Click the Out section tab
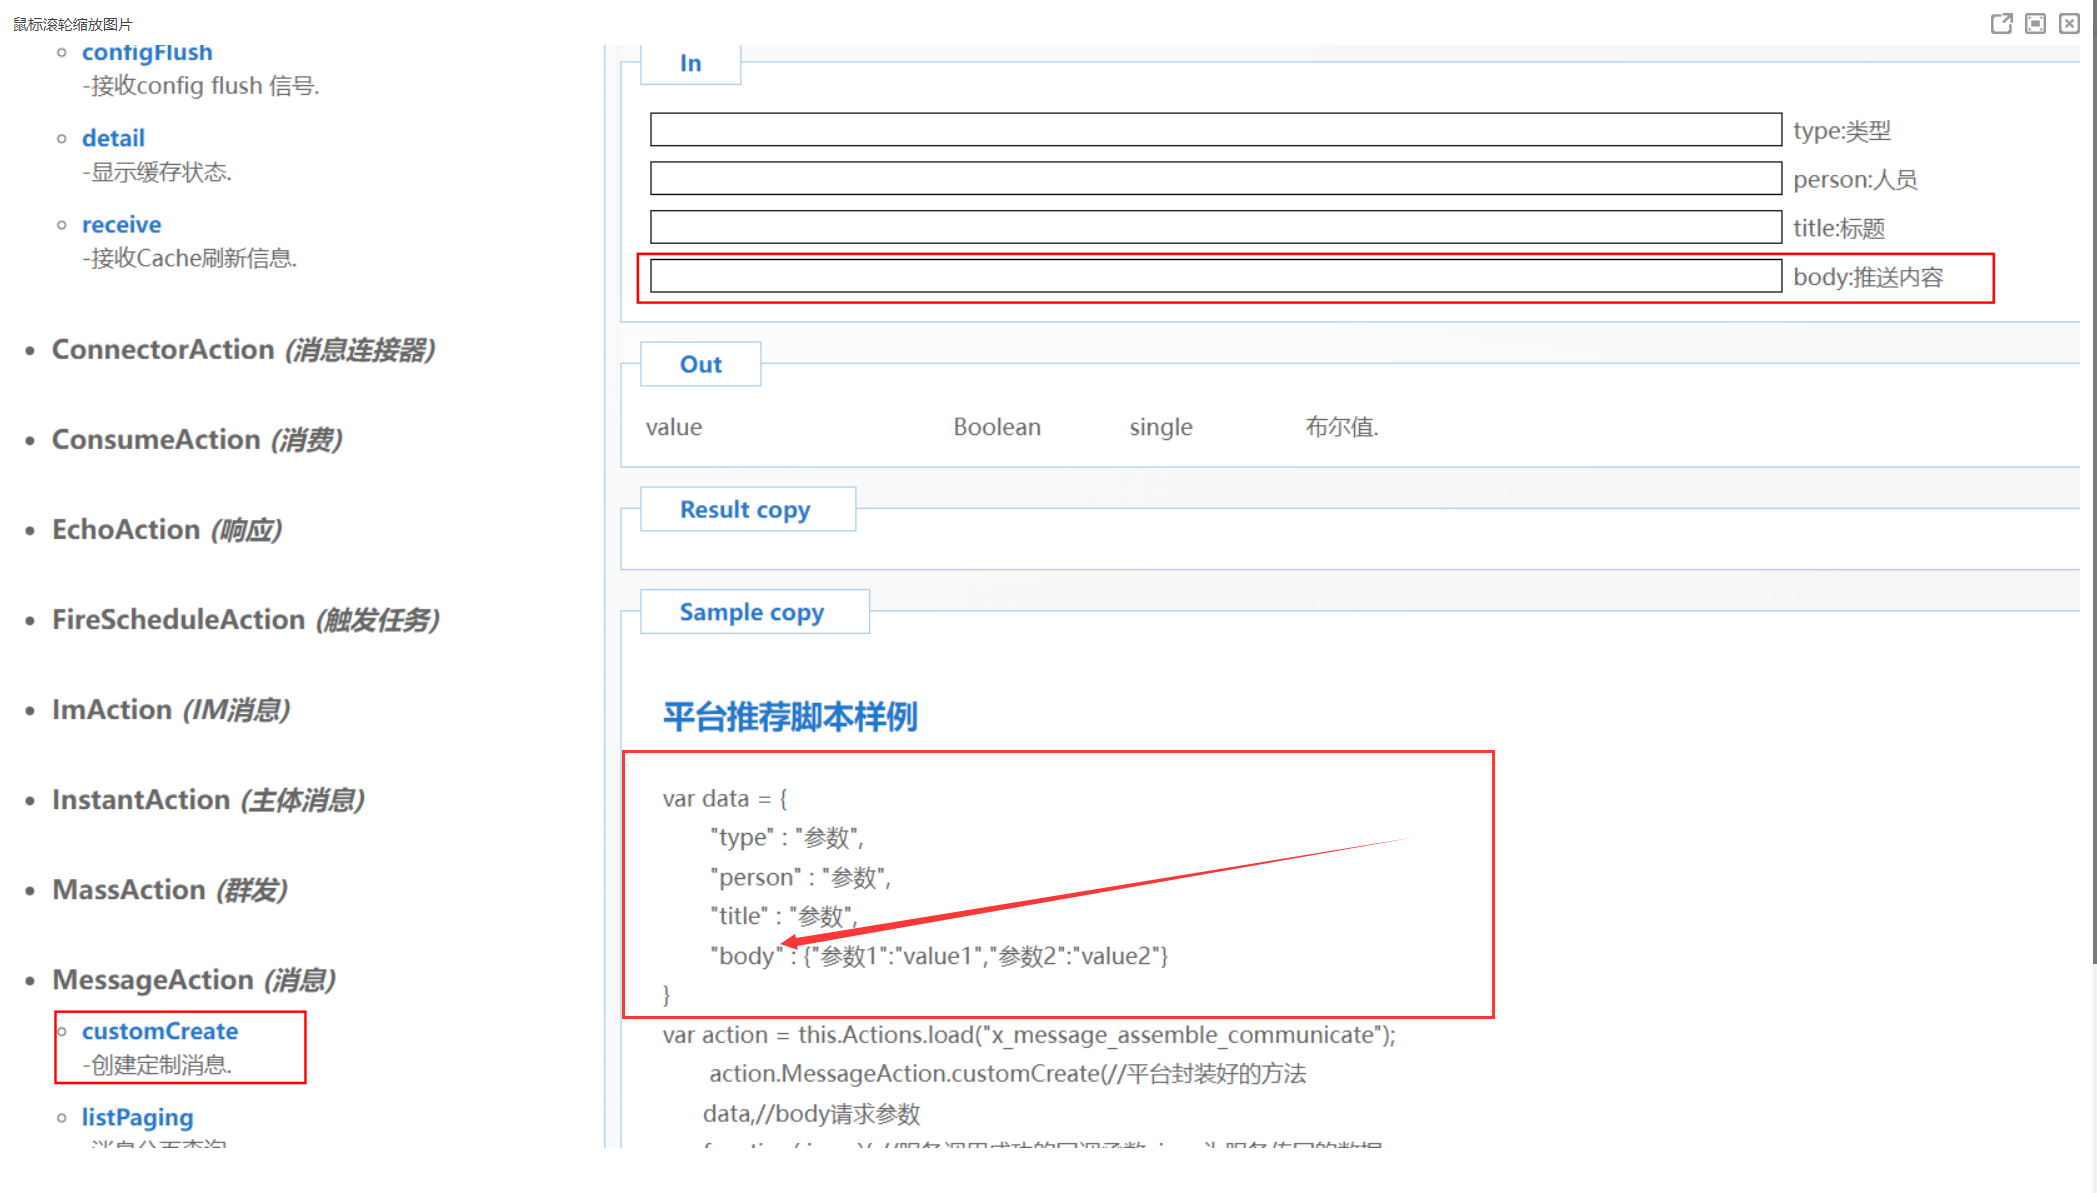2097x1193 pixels. 700,364
